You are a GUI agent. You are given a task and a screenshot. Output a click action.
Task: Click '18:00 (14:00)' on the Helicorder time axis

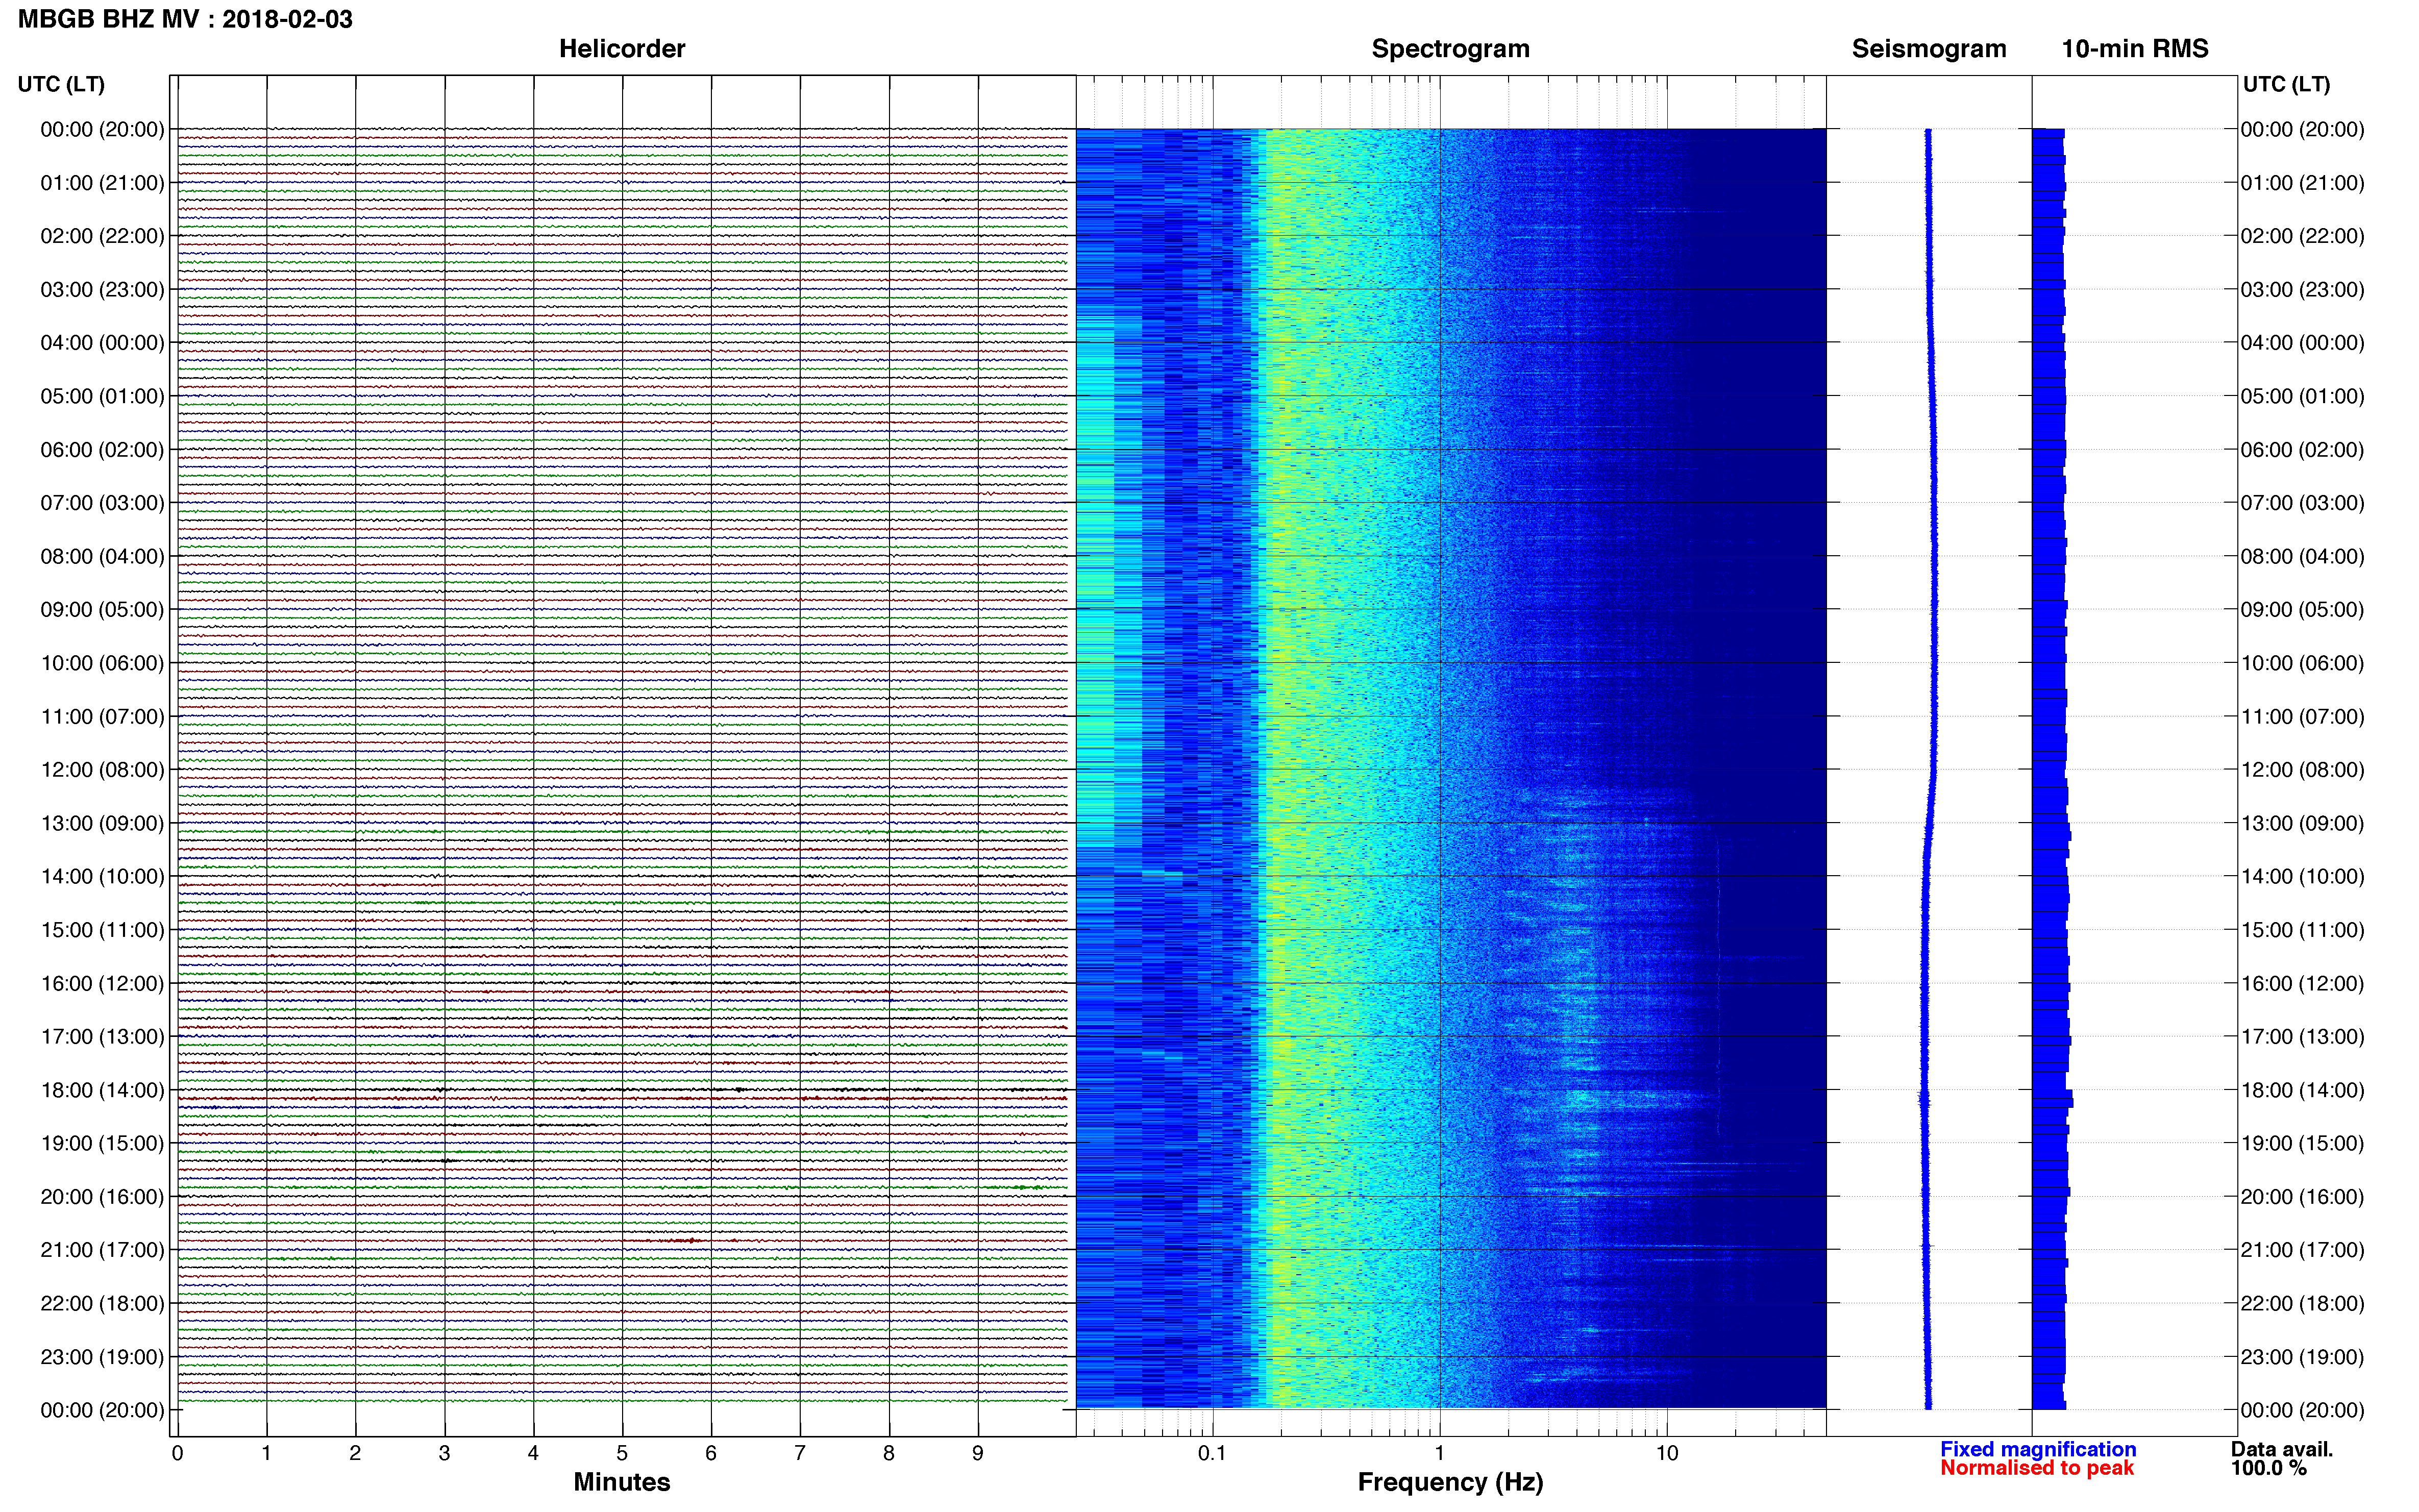[x=102, y=1090]
